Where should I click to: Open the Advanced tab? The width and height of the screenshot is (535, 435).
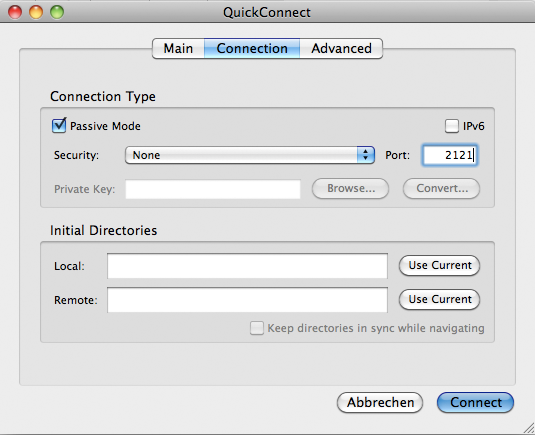coord(341,48)
